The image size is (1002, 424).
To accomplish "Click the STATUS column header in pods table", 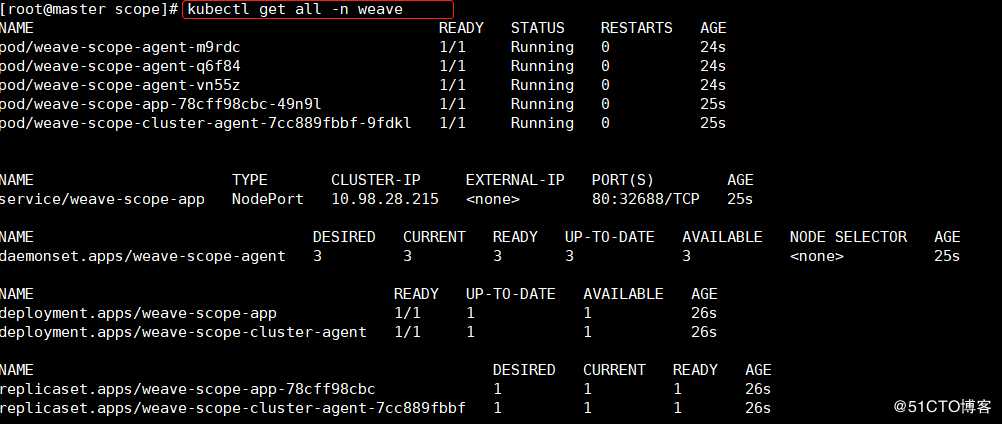I will pyautogui.click(x=537, y=28).
